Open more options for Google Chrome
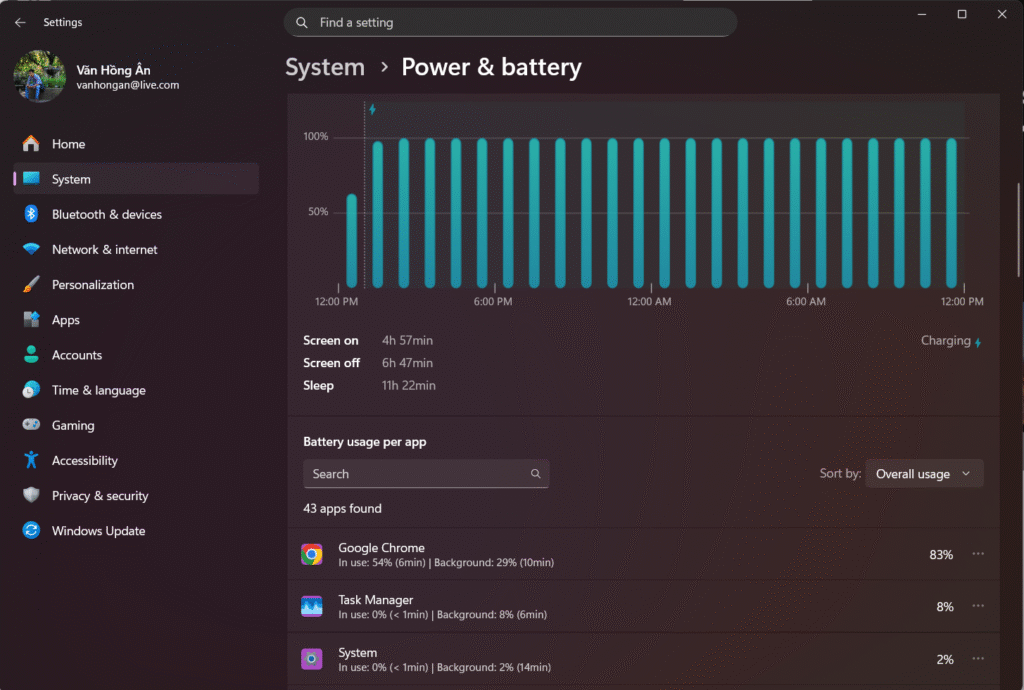This screenshot has width=1024, height=690. pos(978,554)
